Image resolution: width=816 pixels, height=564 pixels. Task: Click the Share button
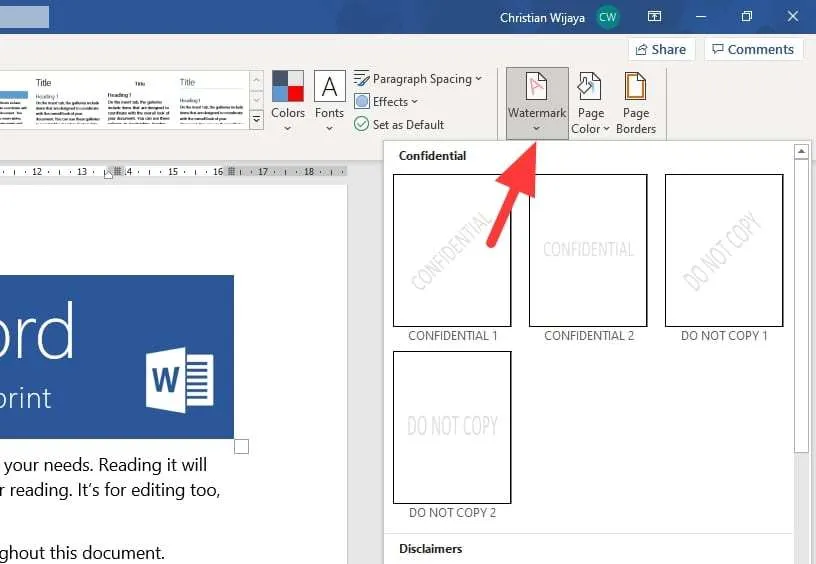coord(661,49)
